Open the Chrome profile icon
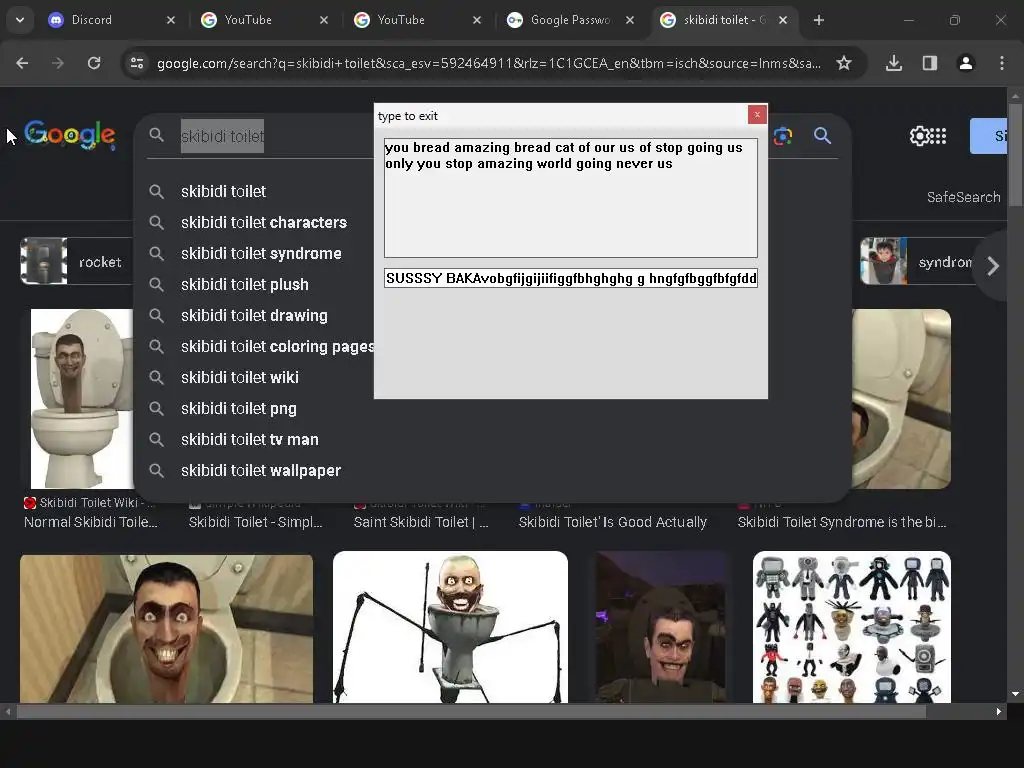The image size is (1024, 768). click(966, 63)
